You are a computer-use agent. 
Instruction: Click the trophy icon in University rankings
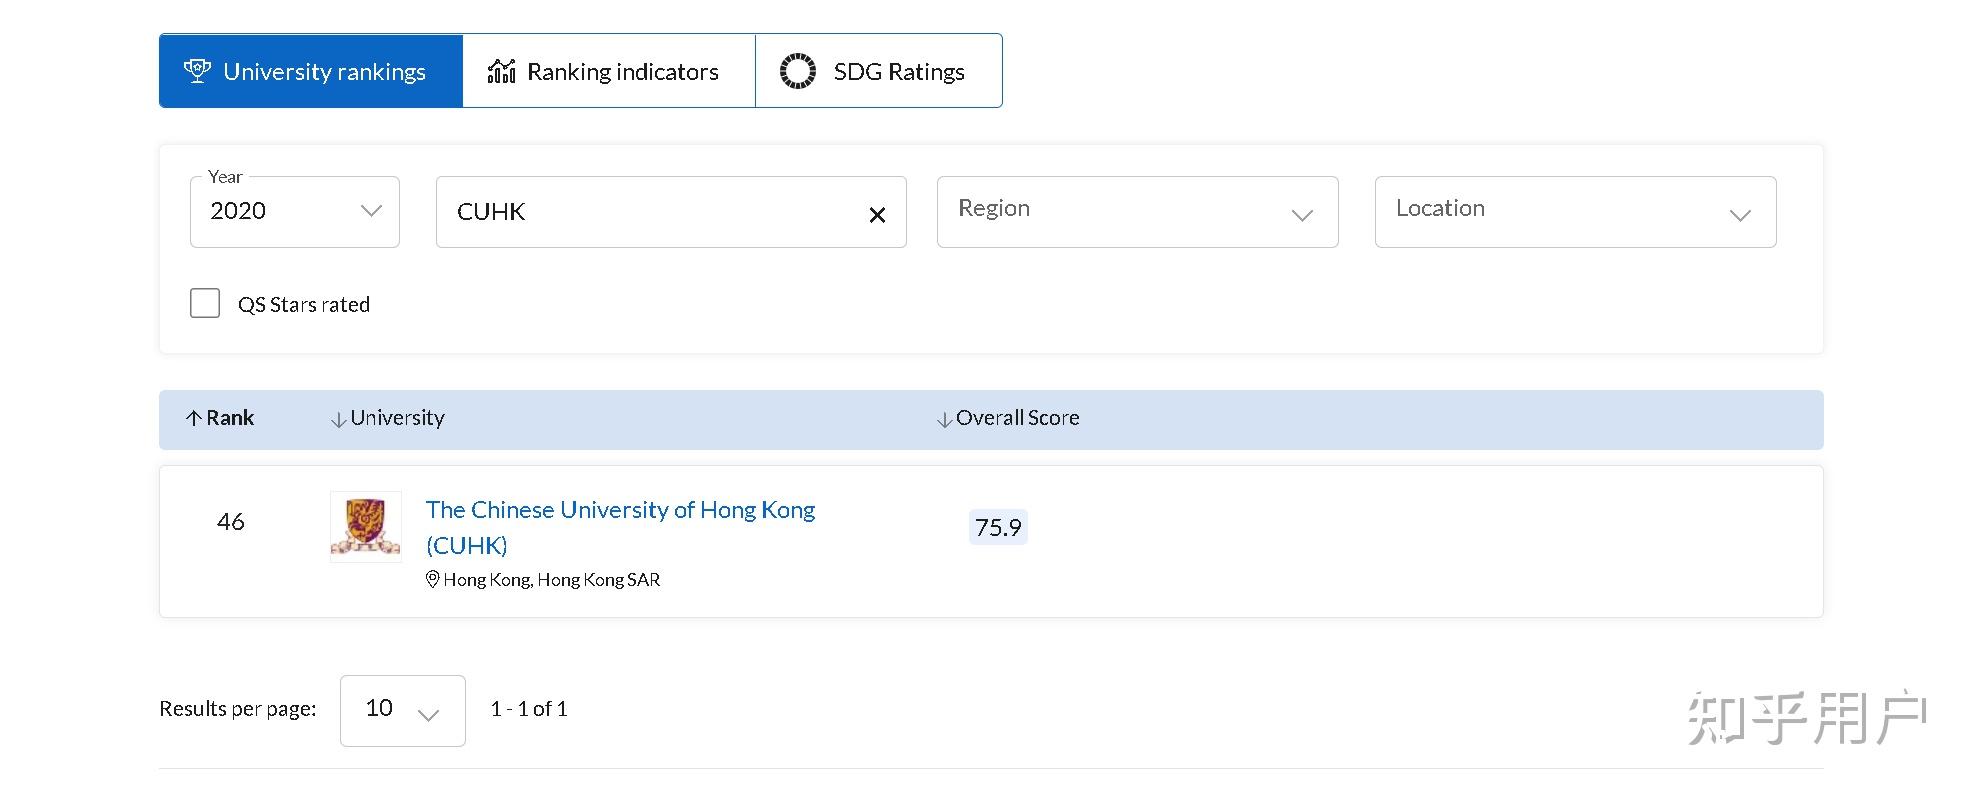197,71
